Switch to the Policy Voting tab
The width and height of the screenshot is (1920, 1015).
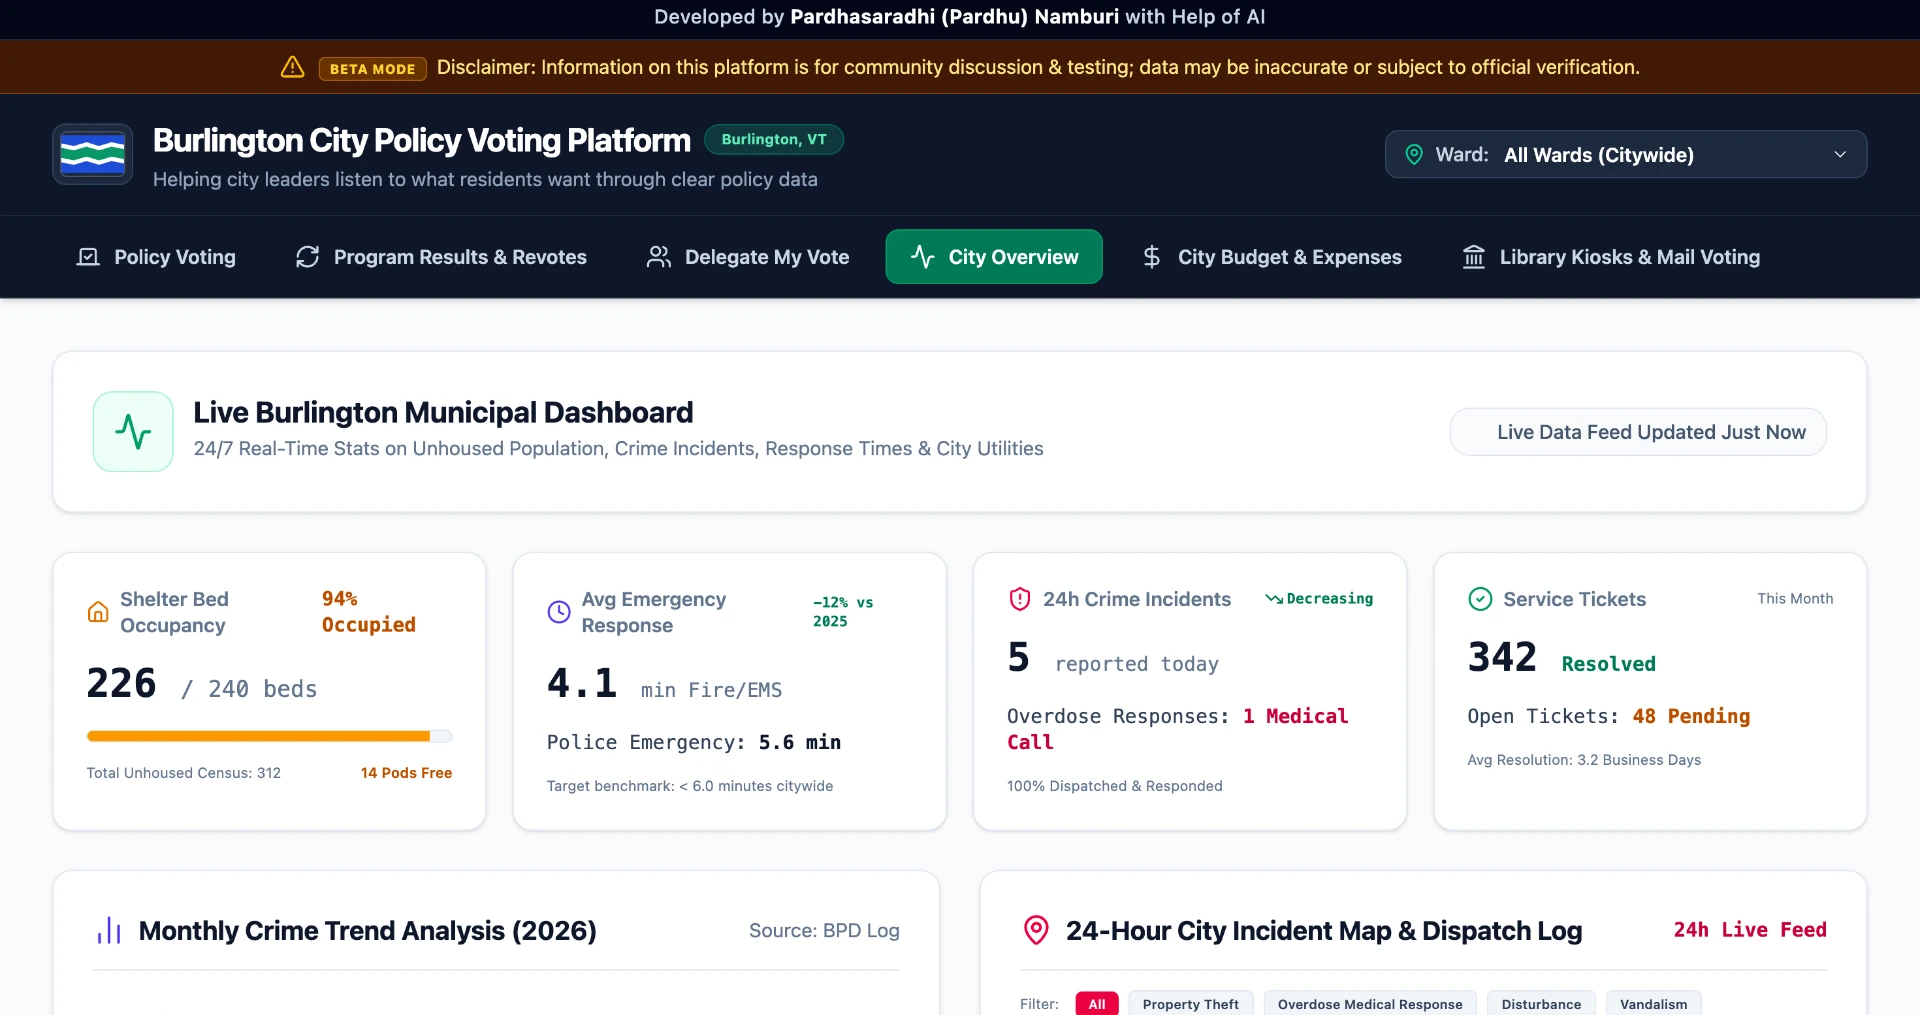[157, 257]
